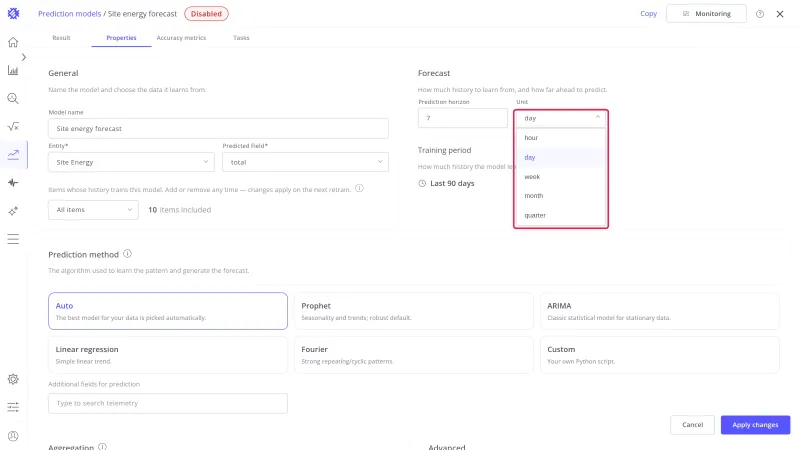This screenshot has width=800, height=450.
Task: Switch to the Properties tab
Action: (121, 38)
